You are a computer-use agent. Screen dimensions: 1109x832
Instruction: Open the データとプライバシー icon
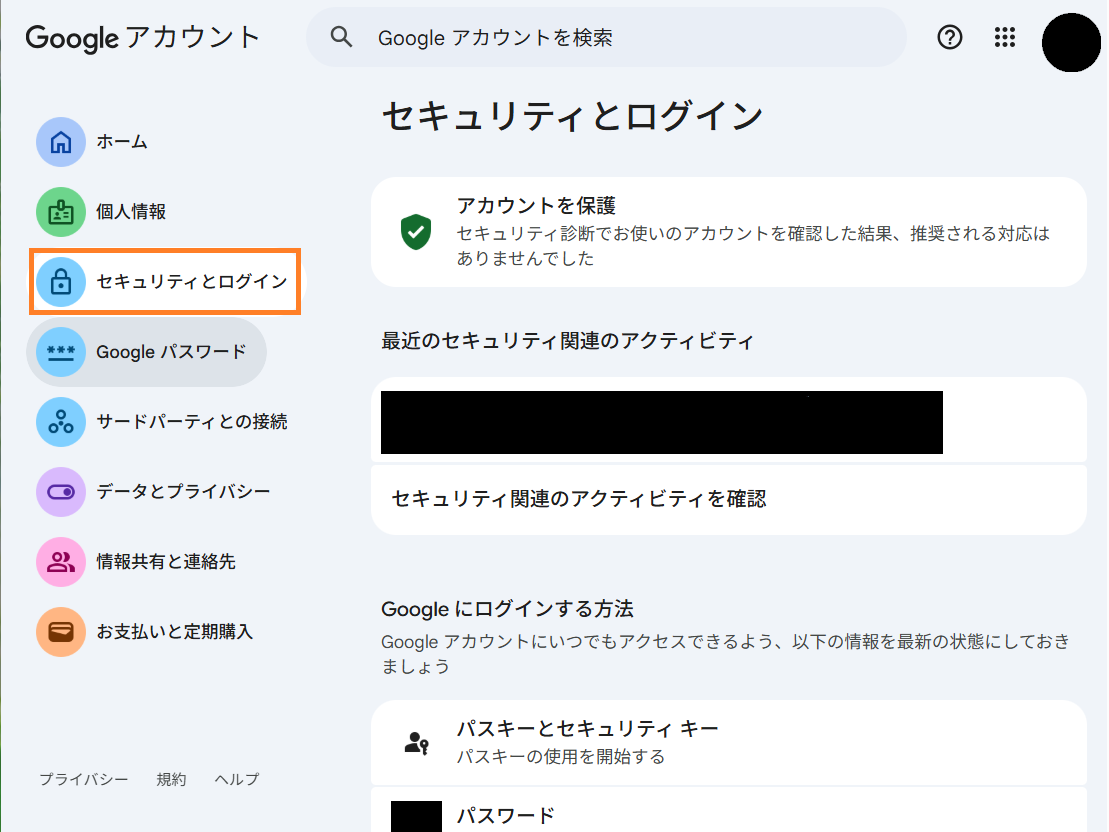coord(60,491)
